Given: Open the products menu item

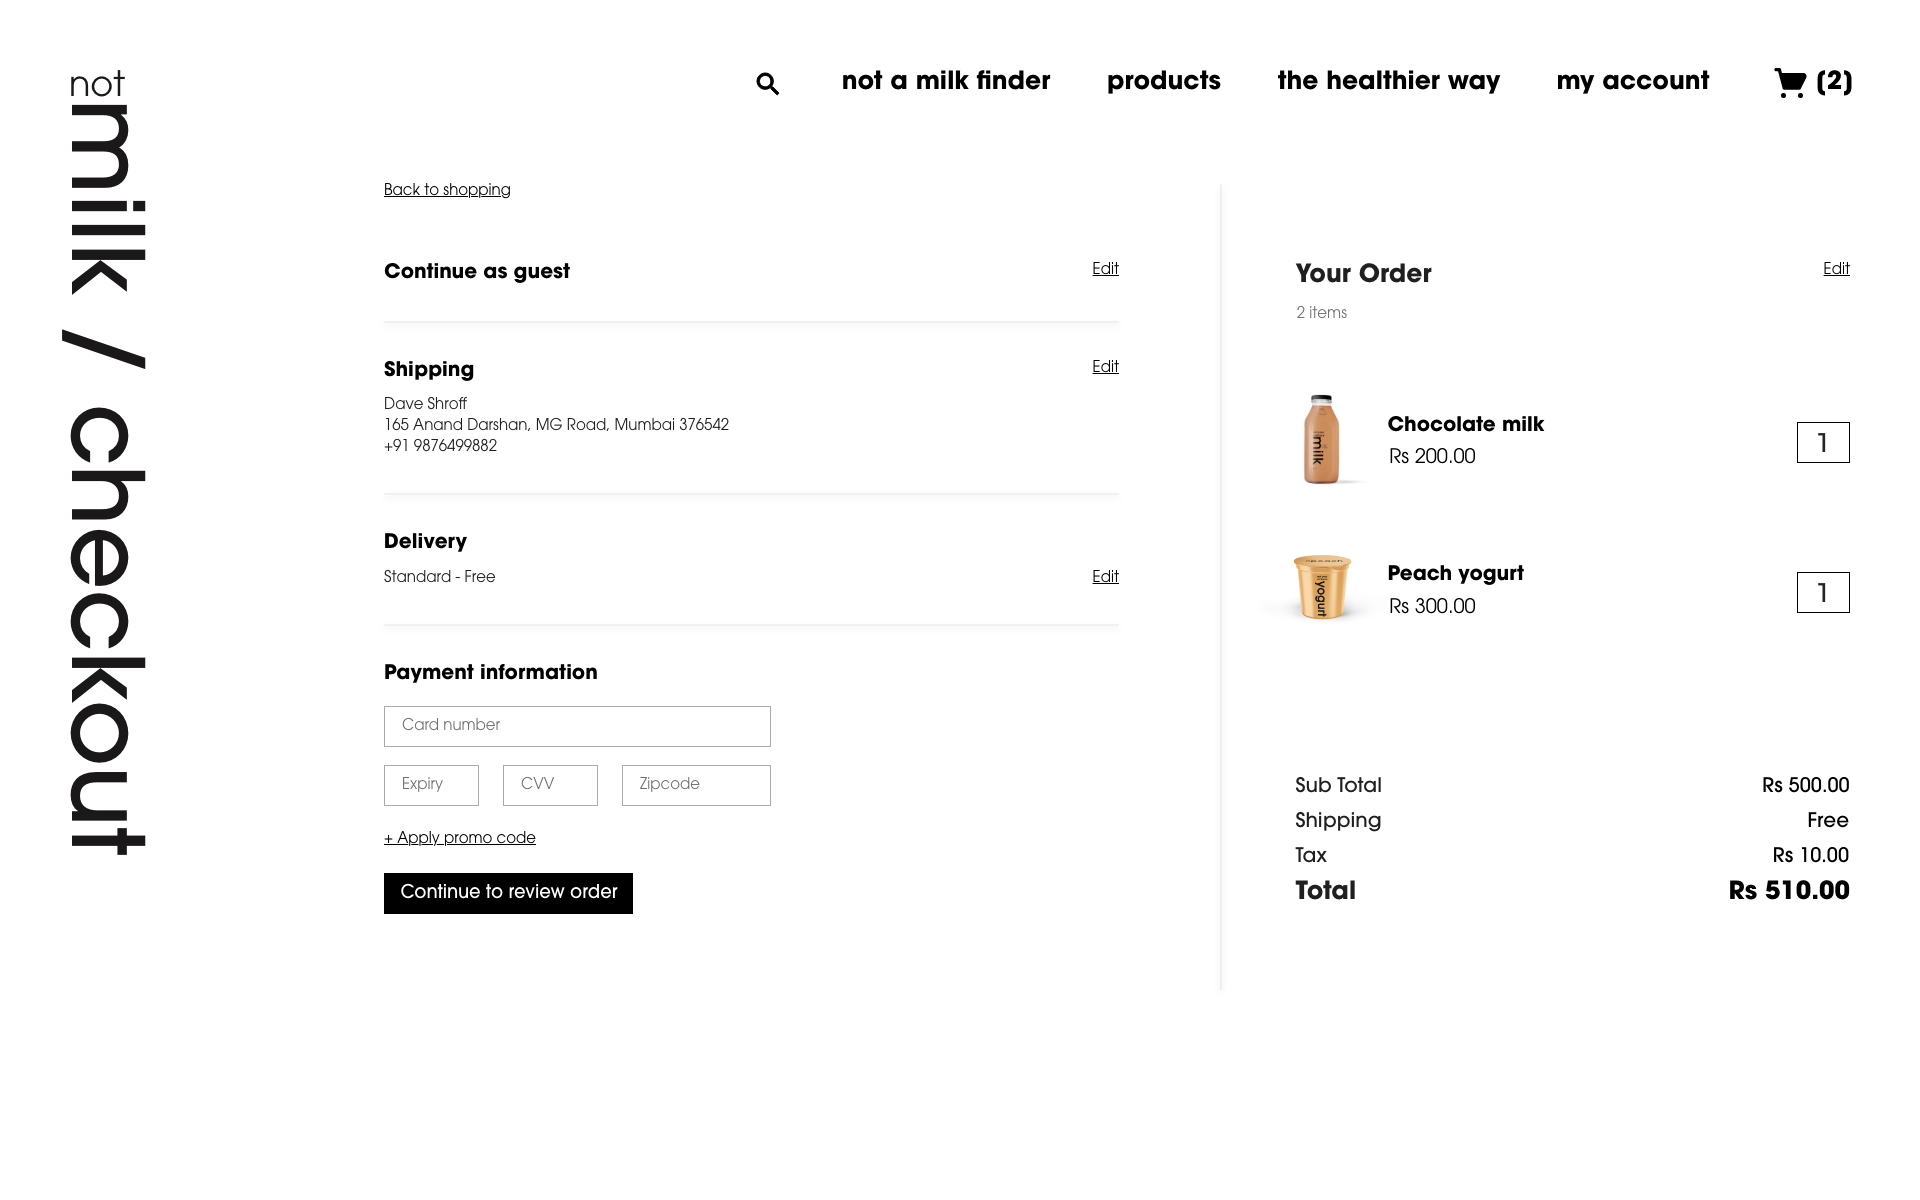Looking at the screenshot, I should [x=1164, y=81].
